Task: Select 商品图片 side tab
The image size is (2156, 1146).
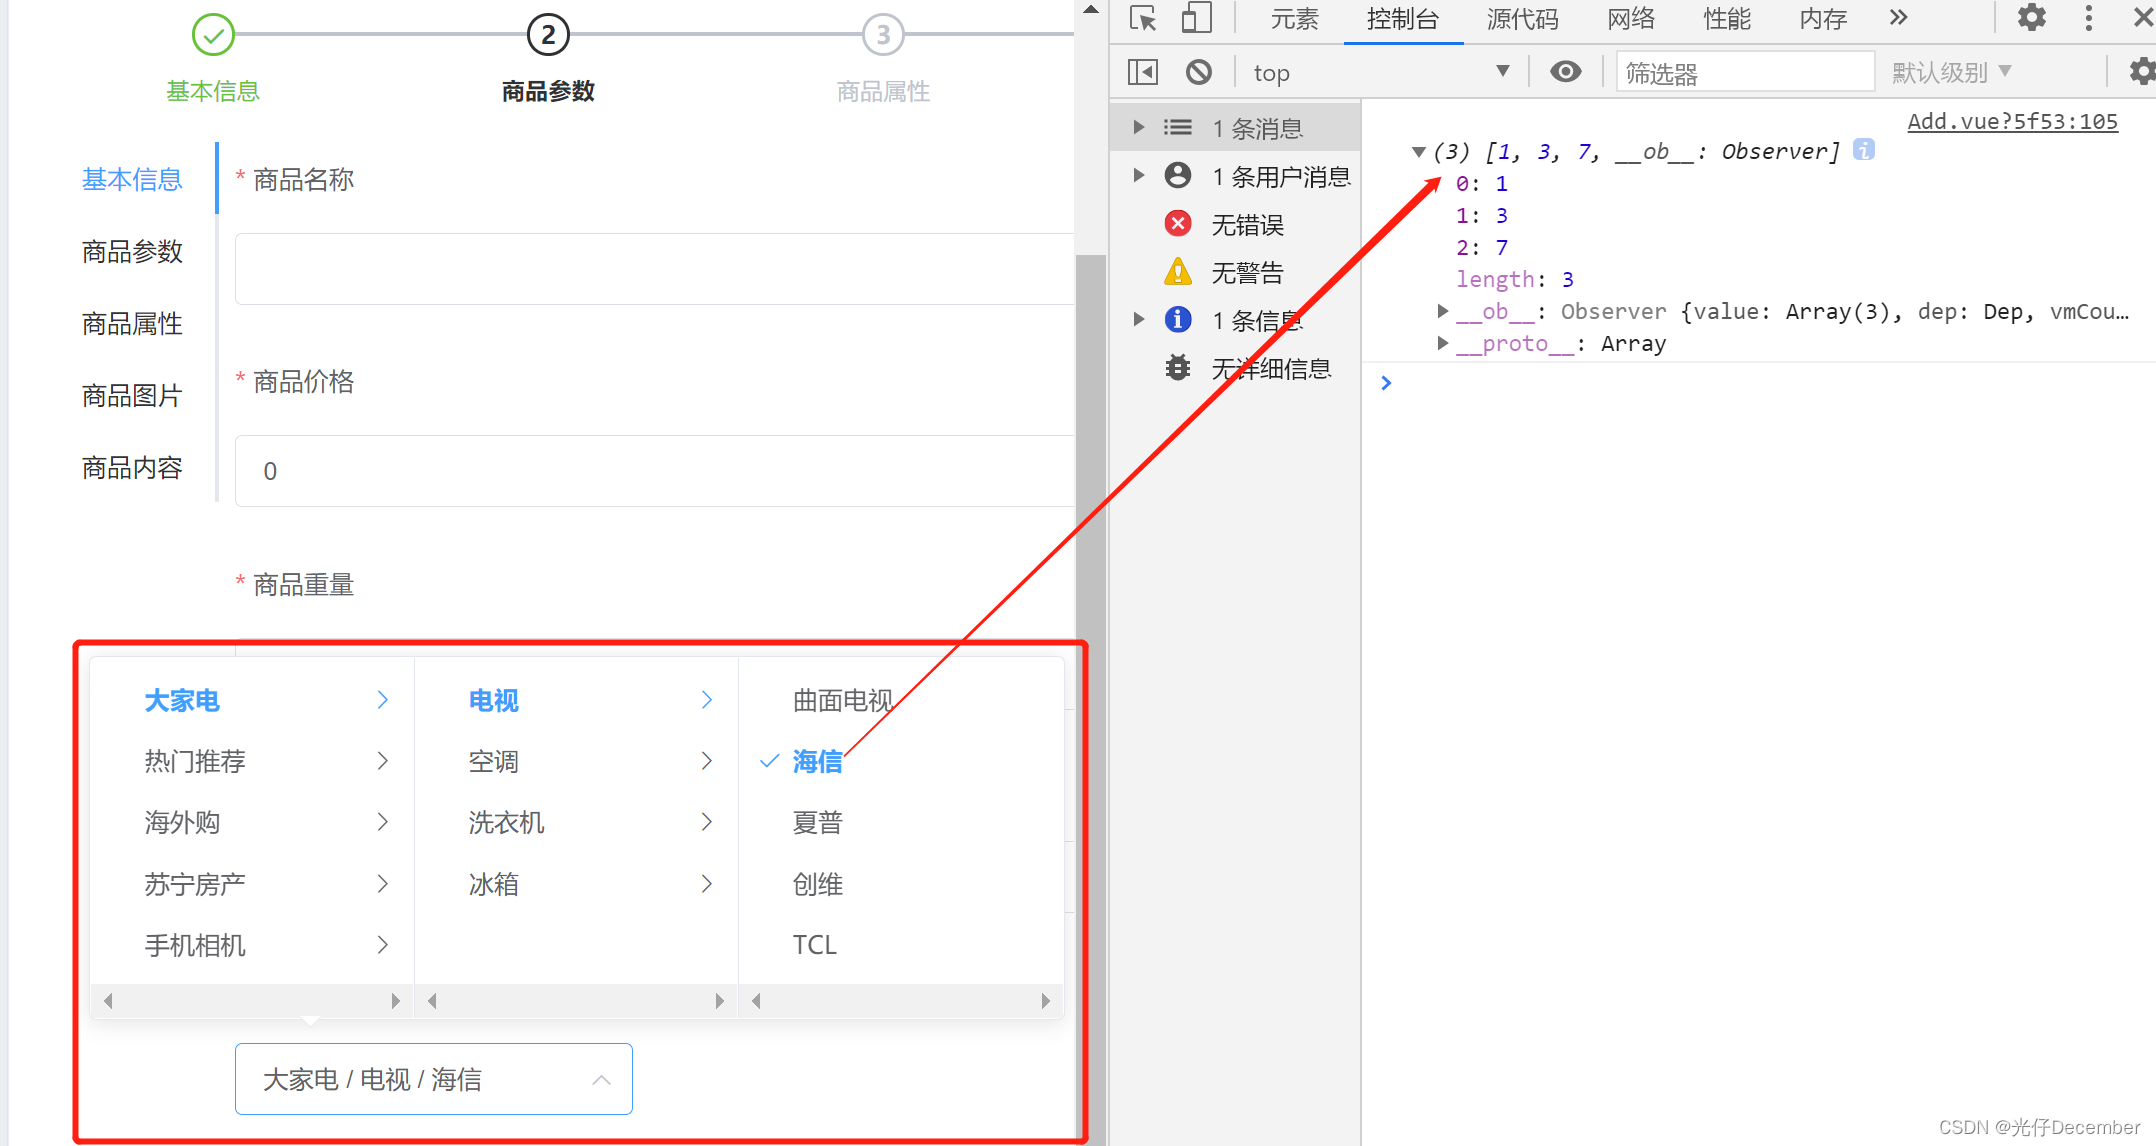Action: point(132,396)
